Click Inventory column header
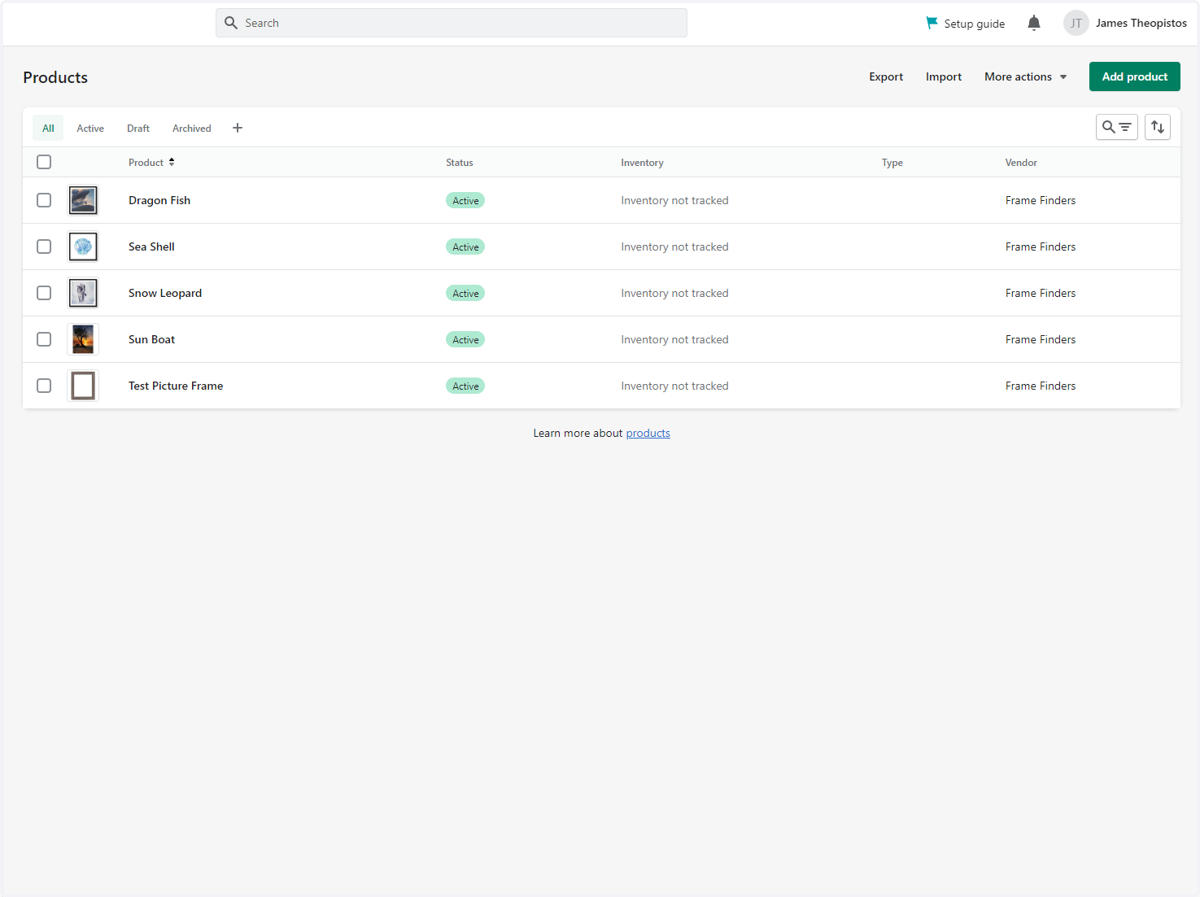This screenshot has height=897, width=1200. click(x=642, y=162)
